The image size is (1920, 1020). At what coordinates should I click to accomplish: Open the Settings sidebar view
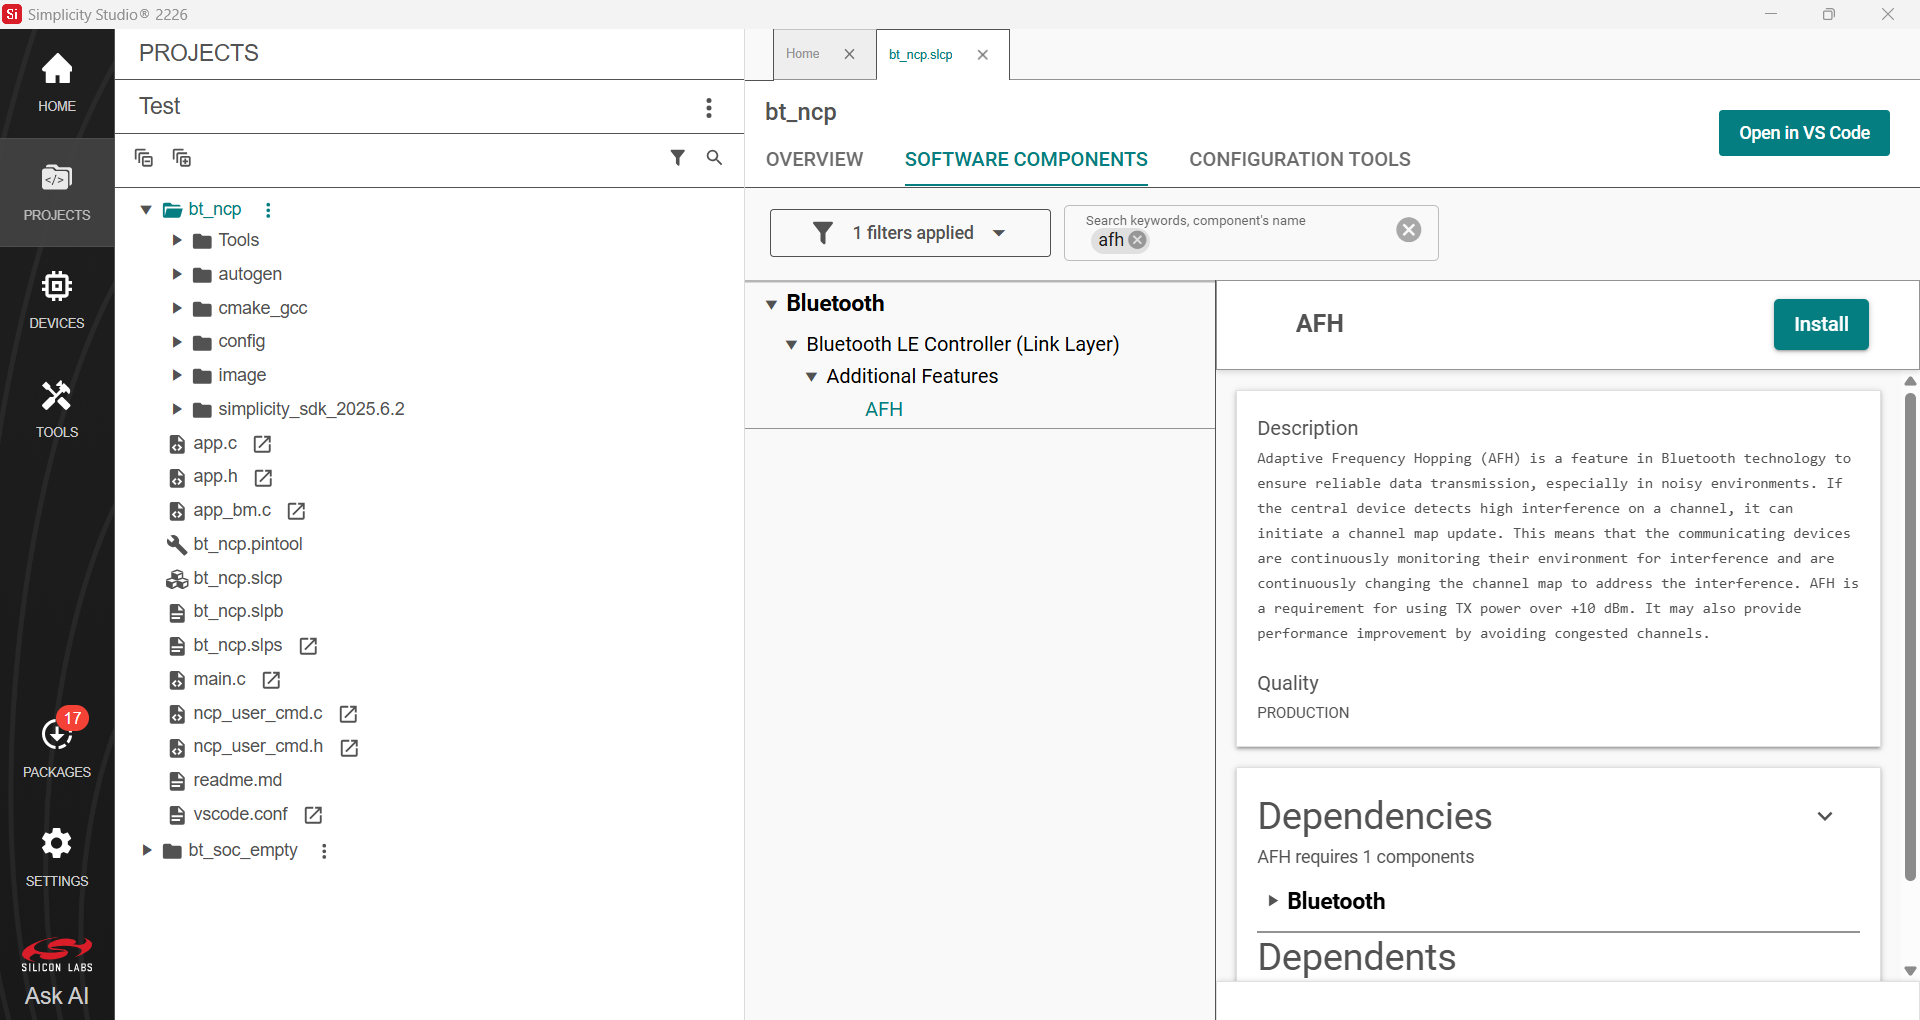point(57,857)
